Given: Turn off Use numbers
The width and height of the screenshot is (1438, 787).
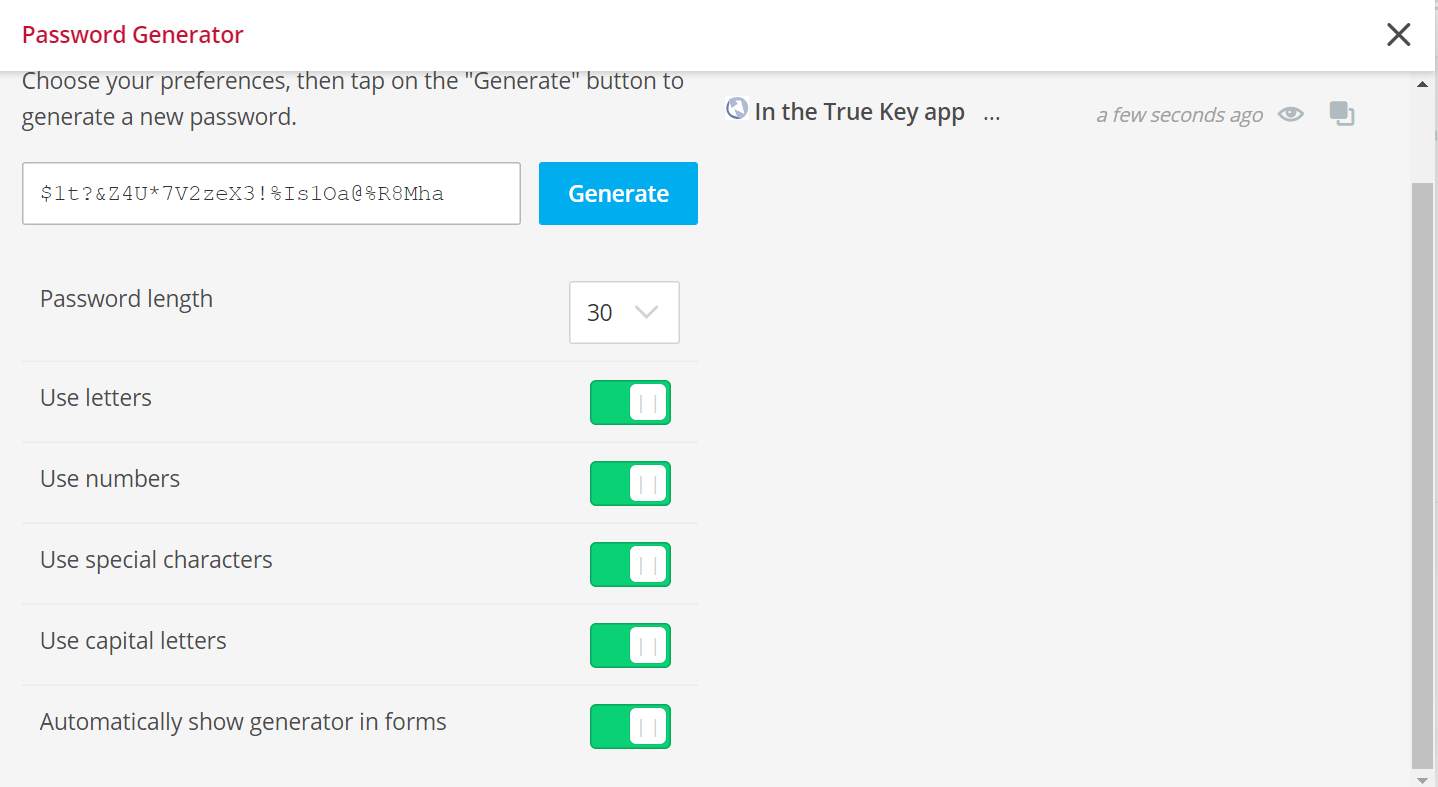Looking at the screenshot, I should pyautogui.click(x=630, y=483).
